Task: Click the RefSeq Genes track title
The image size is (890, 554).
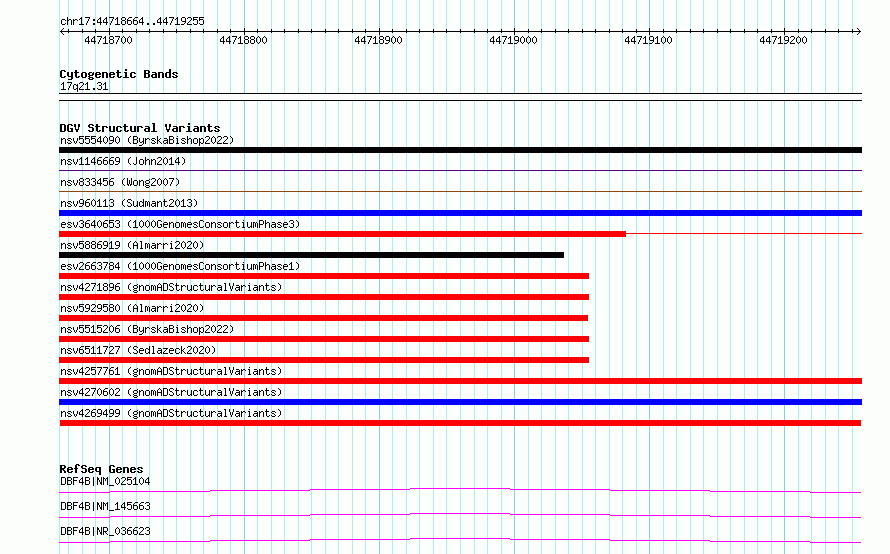Action: pyautogui.click(x=102, y=469)
